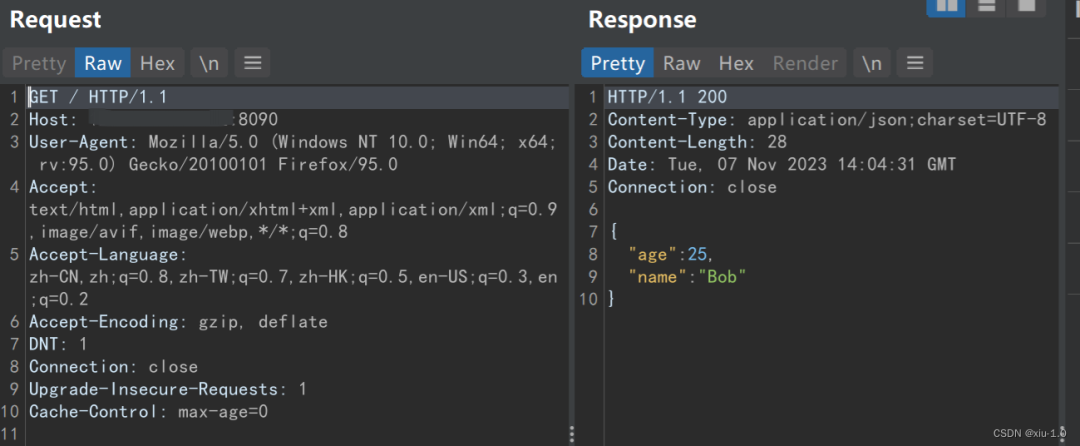Viewport: 1080px width, 446px height.
Task: Select the Pretty tab in Response
Action: 618,63
